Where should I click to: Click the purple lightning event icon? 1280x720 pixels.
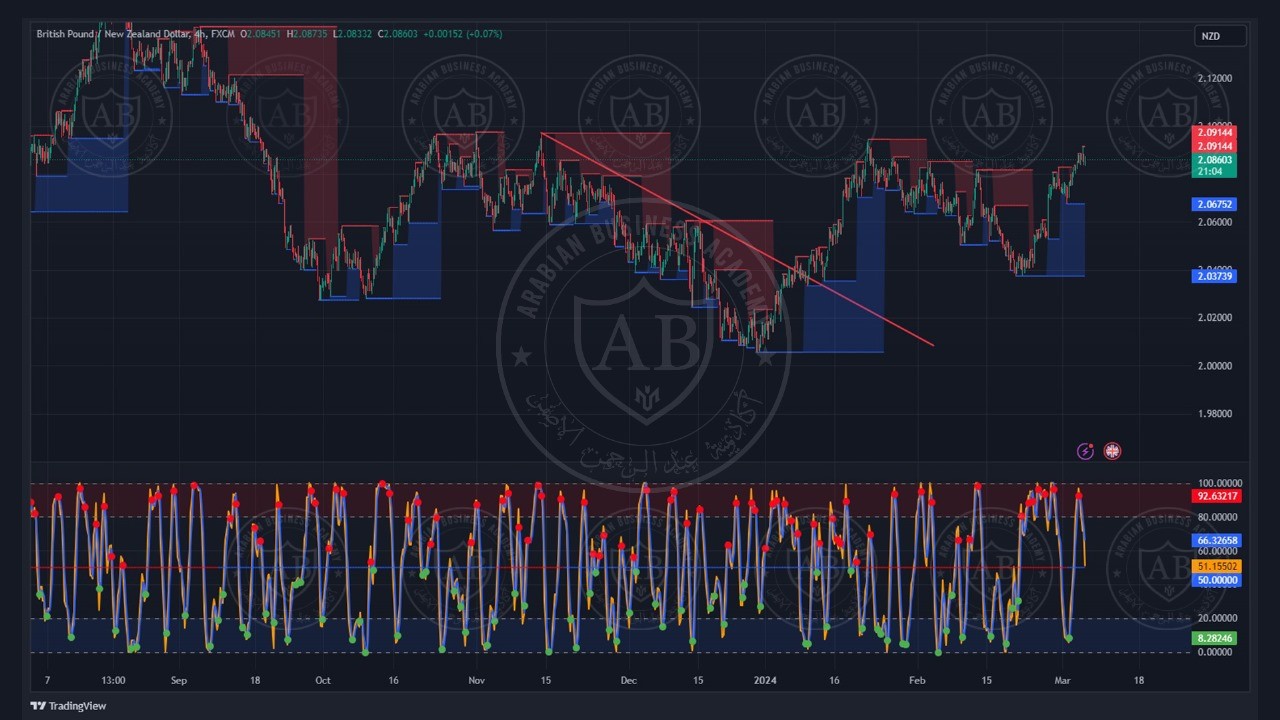1085,452
